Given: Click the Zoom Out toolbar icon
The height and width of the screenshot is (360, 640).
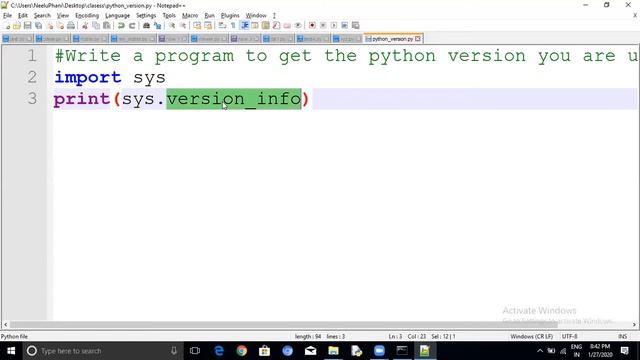Looking at the screenshot, I should 183,25.
